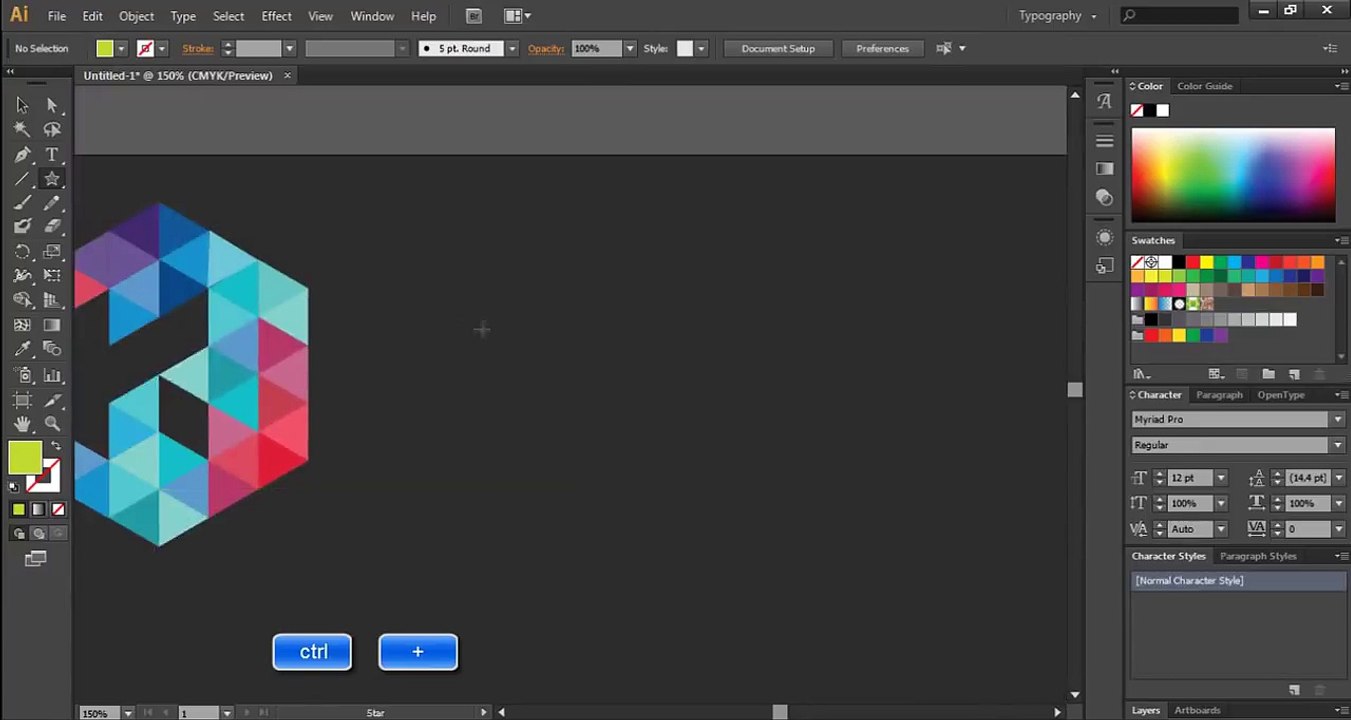The height and width of the screenshot is (720, 1351).
Task: Set paint mode to Color
Action: pos(18,510)
